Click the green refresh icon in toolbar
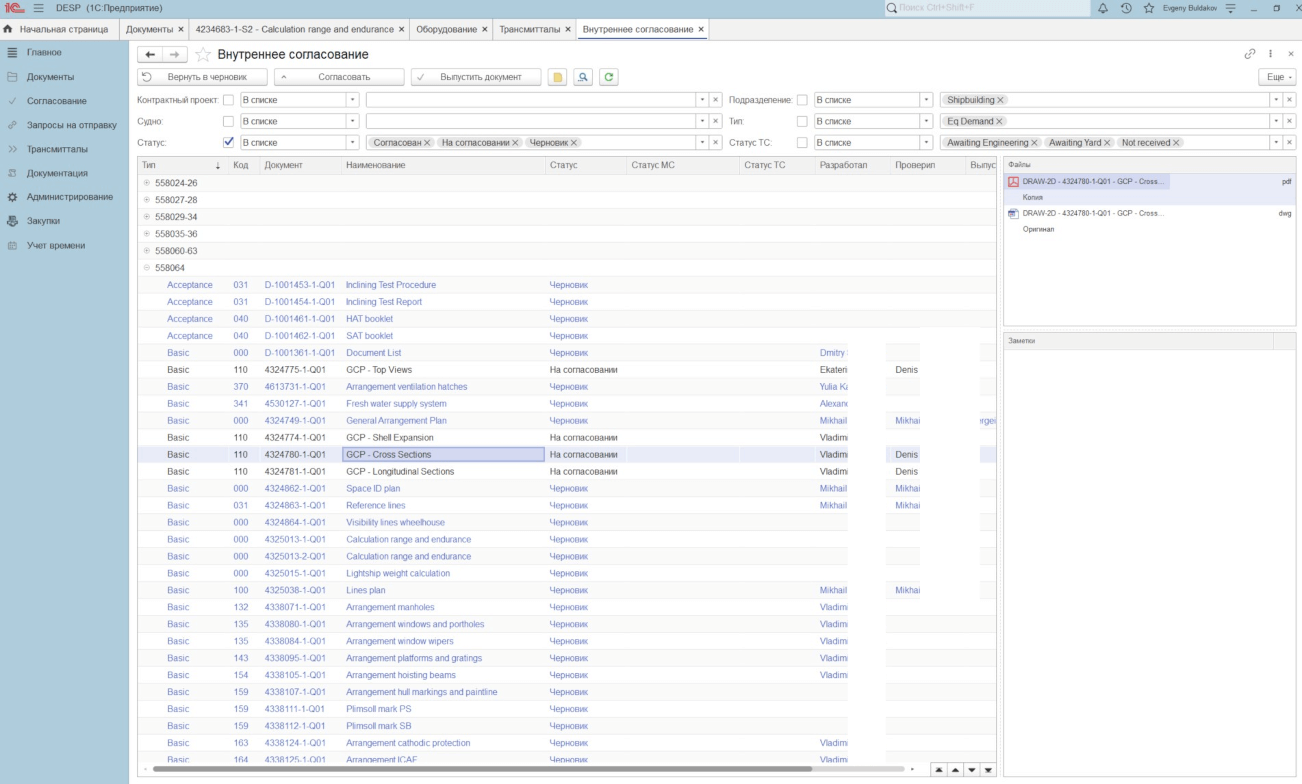1302x784 pixels. (608, 77)
